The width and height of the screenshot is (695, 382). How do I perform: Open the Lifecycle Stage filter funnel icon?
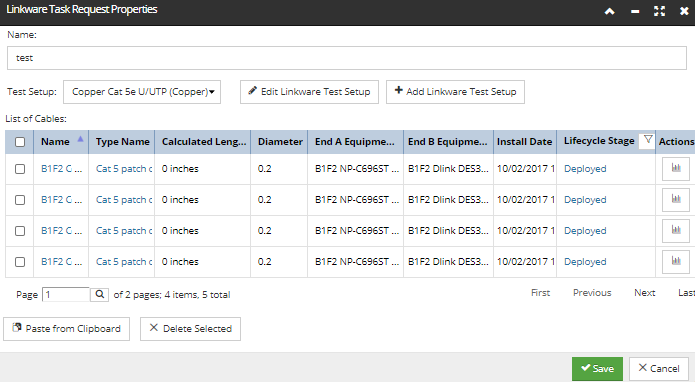[648, 141]
